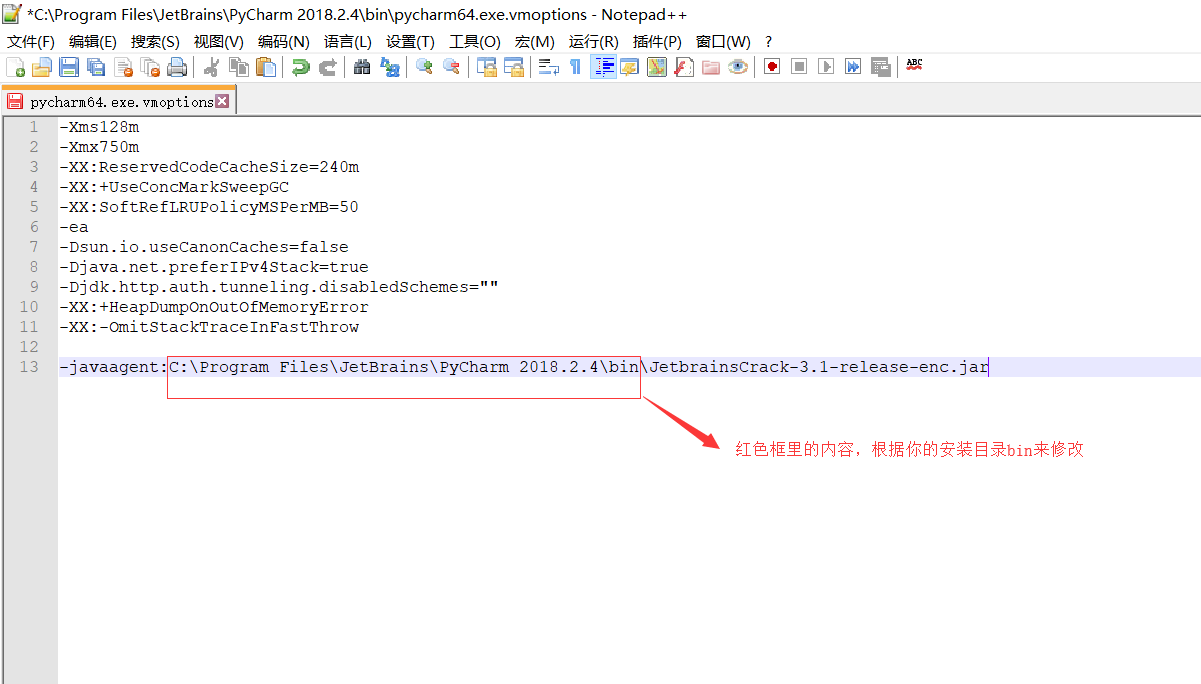Click the Close document toolbar icon
The width and height of the screenshot is (1201, 684).
tap(123, 67)
